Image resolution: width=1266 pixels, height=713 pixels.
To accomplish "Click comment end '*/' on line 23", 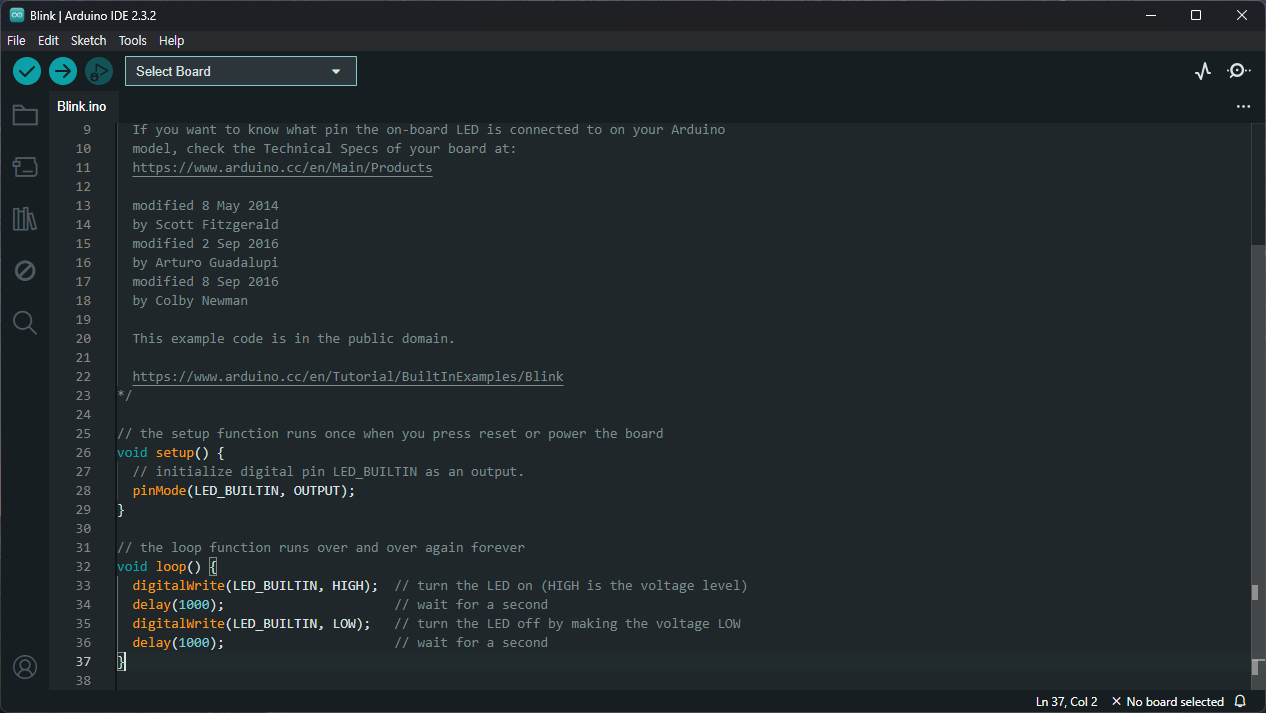I will pyautogui.click(x=124, y=396).
